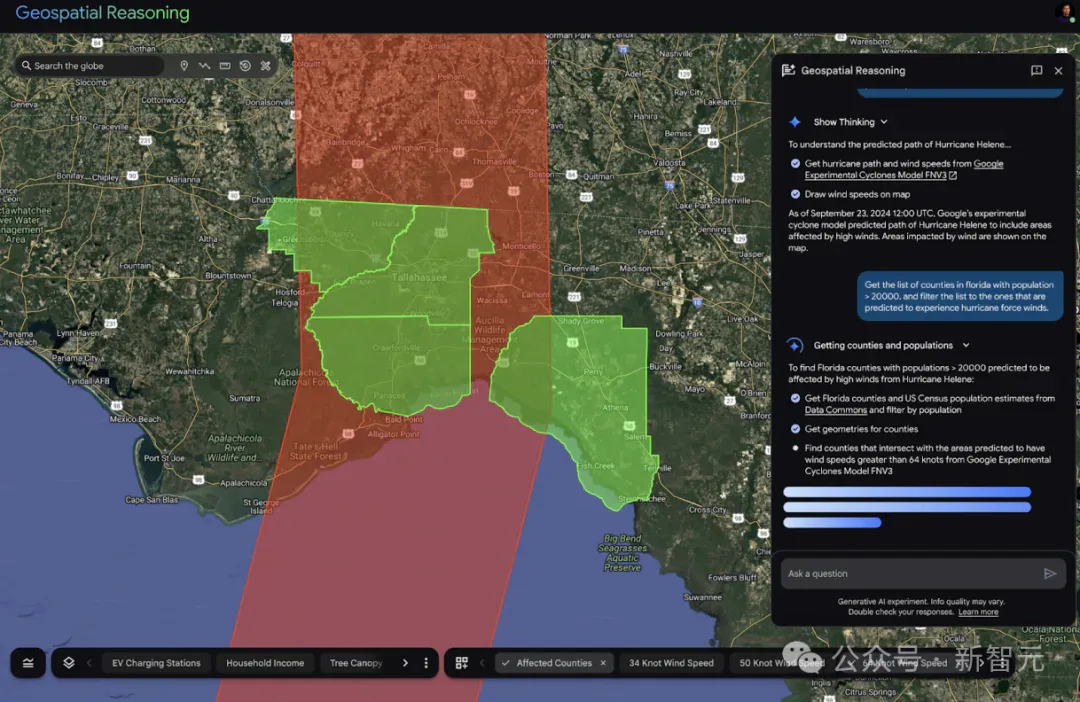
Task: Close the Geospatial Reasoning panel
Action: tap(1059, 70)
